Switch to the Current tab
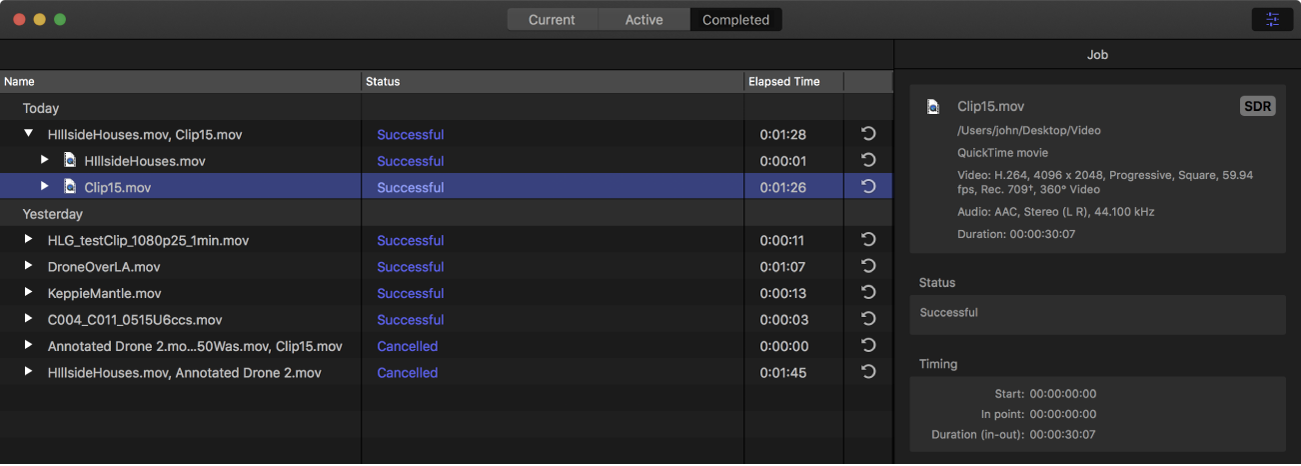 552,20
